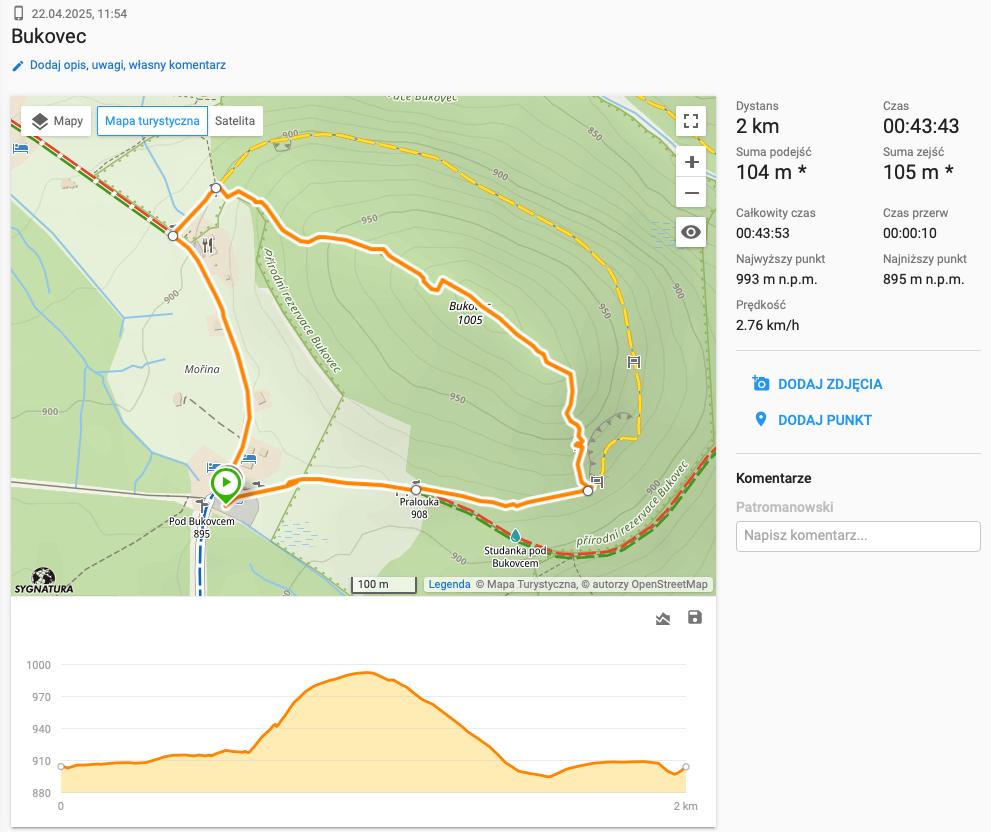The image size is (991, 832).
Task: Zoom in the map with plus button
Action: tap(690, 162)
